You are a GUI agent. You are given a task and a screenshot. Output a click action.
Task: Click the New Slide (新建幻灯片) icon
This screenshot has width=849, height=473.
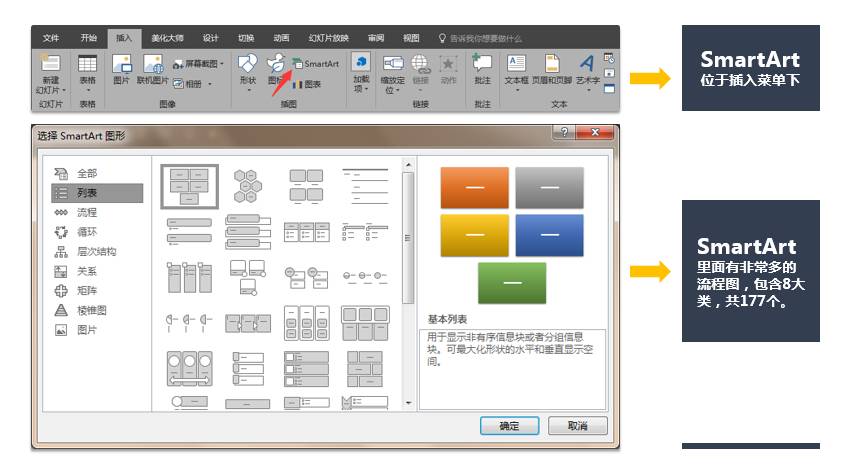[50, 63]
